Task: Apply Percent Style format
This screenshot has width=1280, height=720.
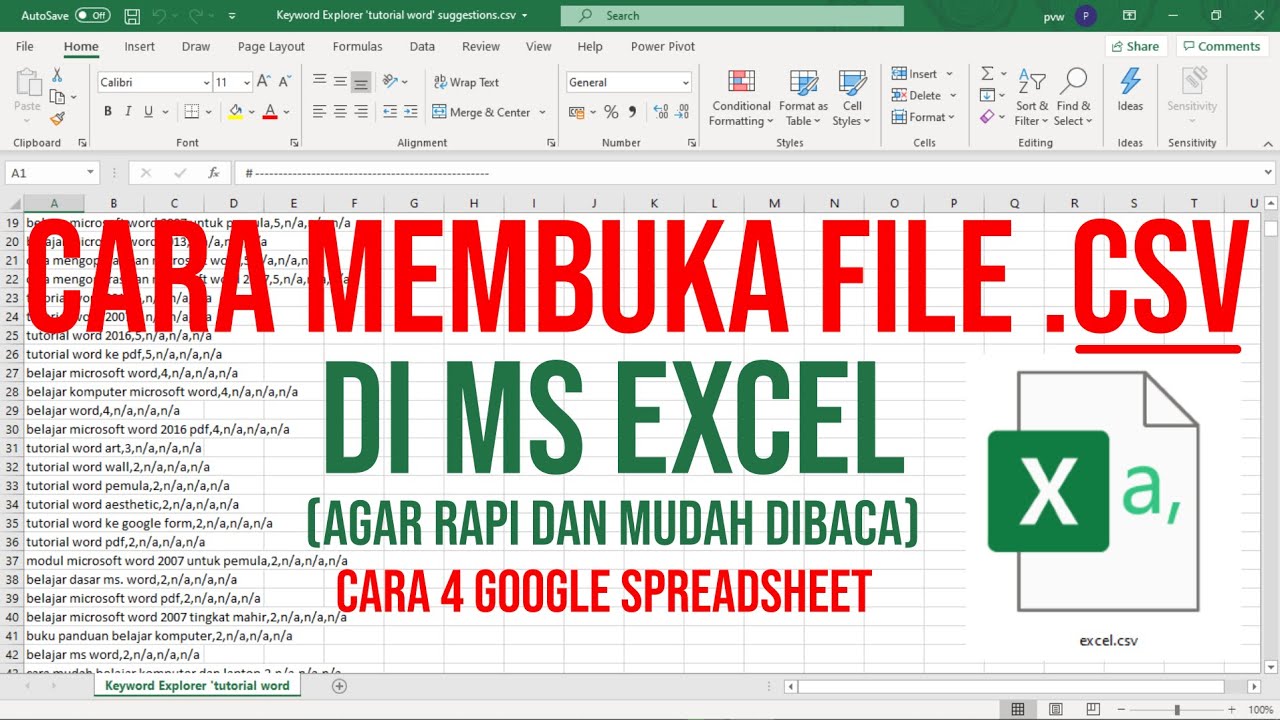Action: click(x=610, y=112)
